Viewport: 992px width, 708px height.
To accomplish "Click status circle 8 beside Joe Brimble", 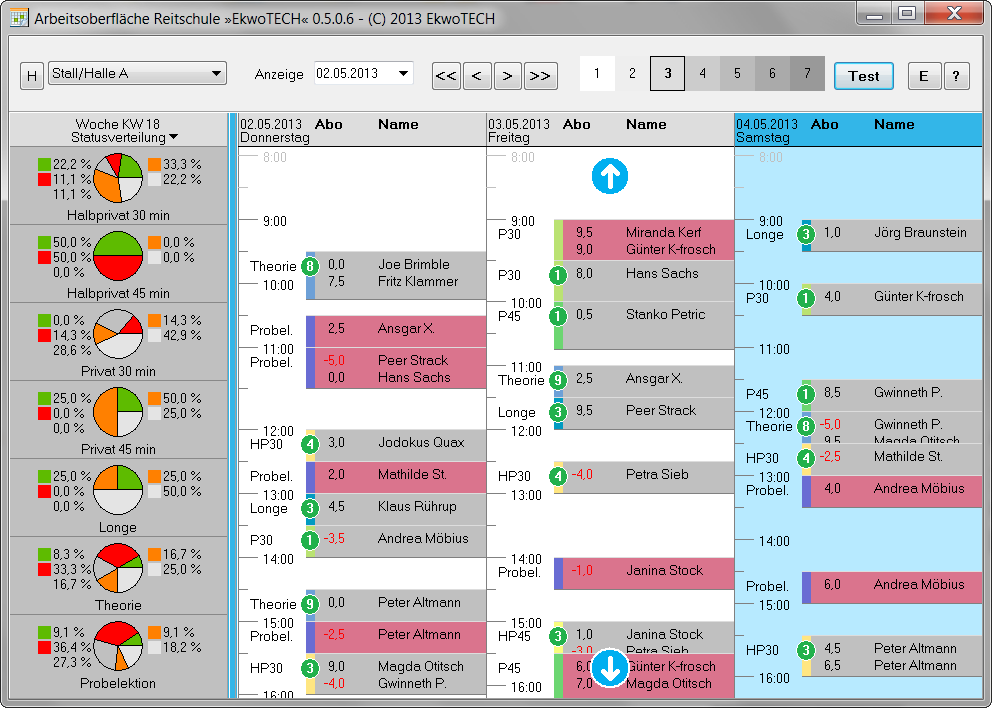I will [310, 265].
